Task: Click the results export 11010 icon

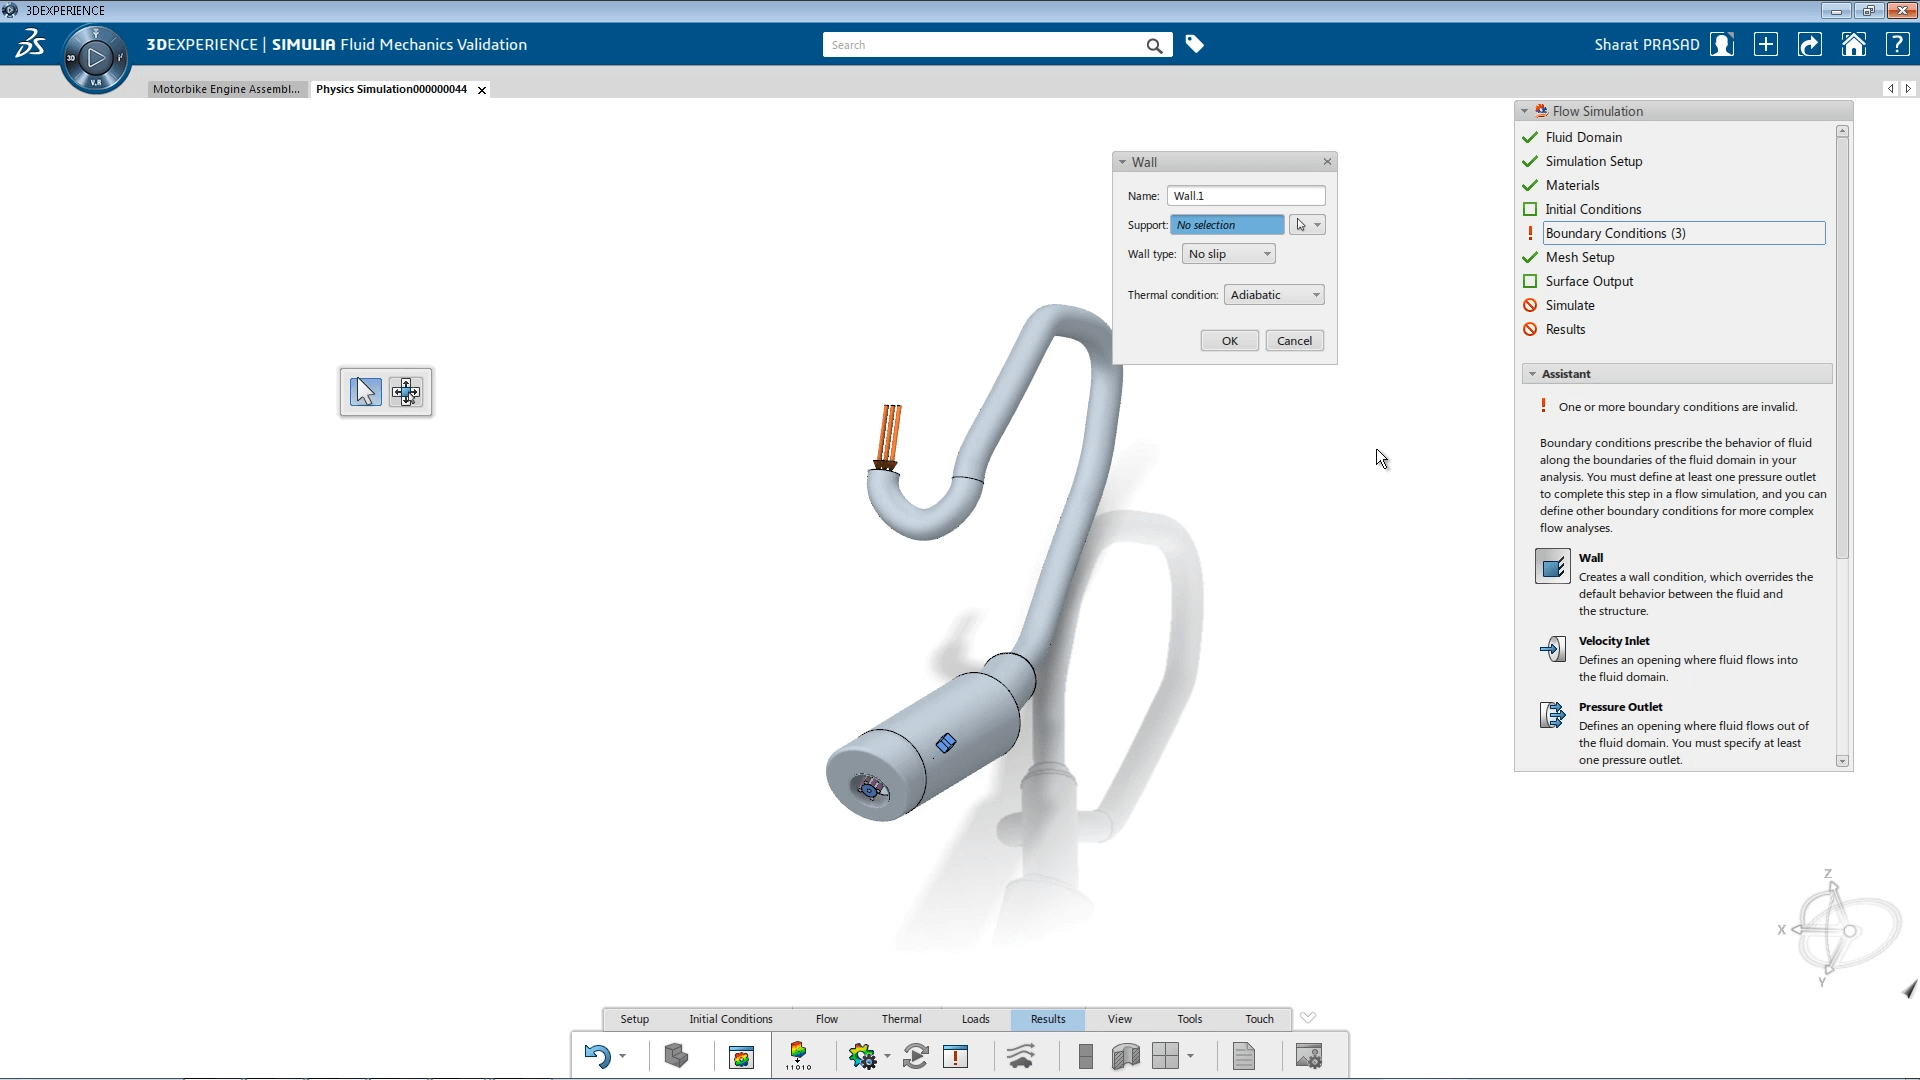Action: coord(798,1056)
